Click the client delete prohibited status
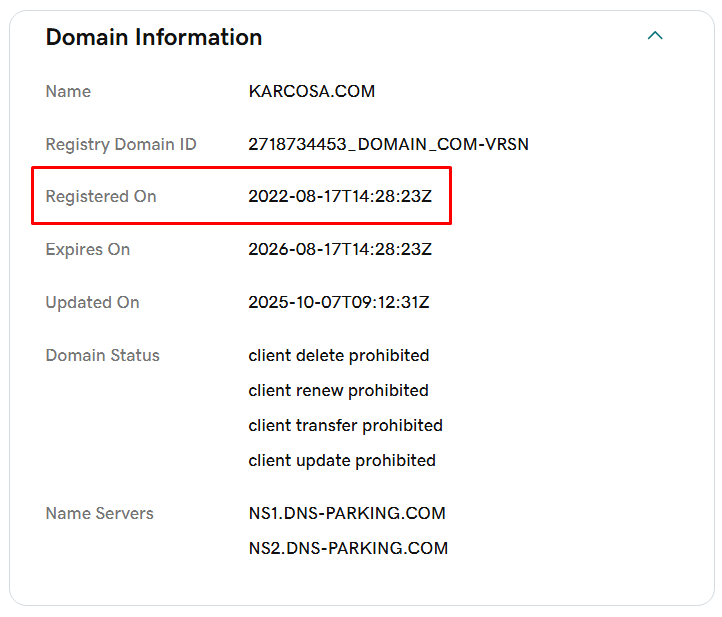 [338, 355]
